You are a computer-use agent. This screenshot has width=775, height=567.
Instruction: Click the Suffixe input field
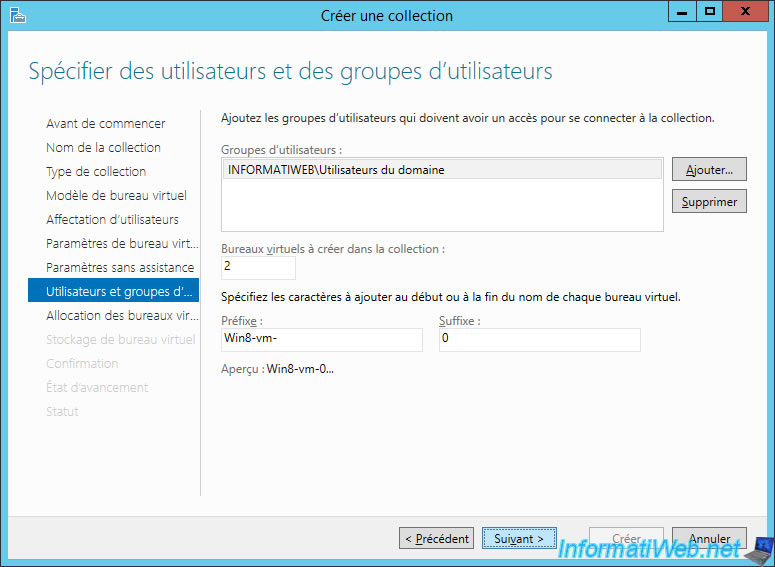(x=540, y=340)
